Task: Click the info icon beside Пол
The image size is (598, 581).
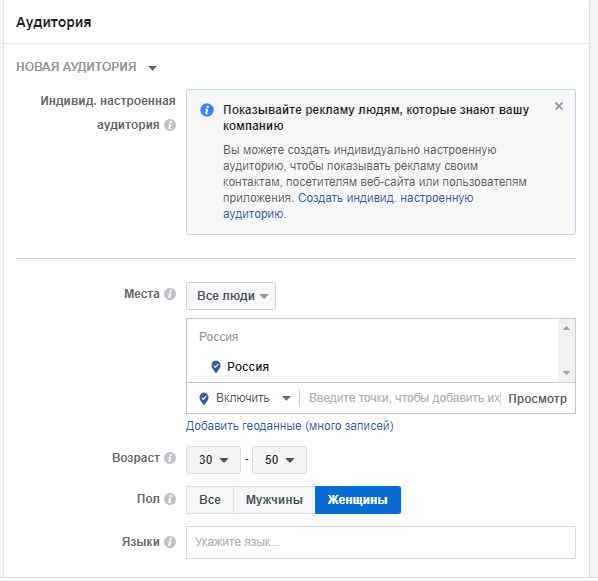Action: tap(170, 499)
